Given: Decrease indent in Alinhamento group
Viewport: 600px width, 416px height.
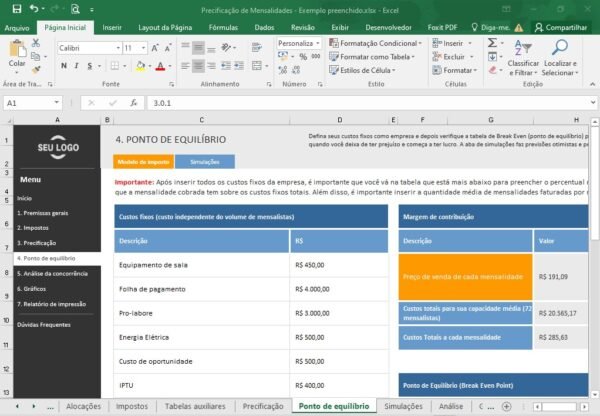Looking at the screenshot, I should [226, 66].
